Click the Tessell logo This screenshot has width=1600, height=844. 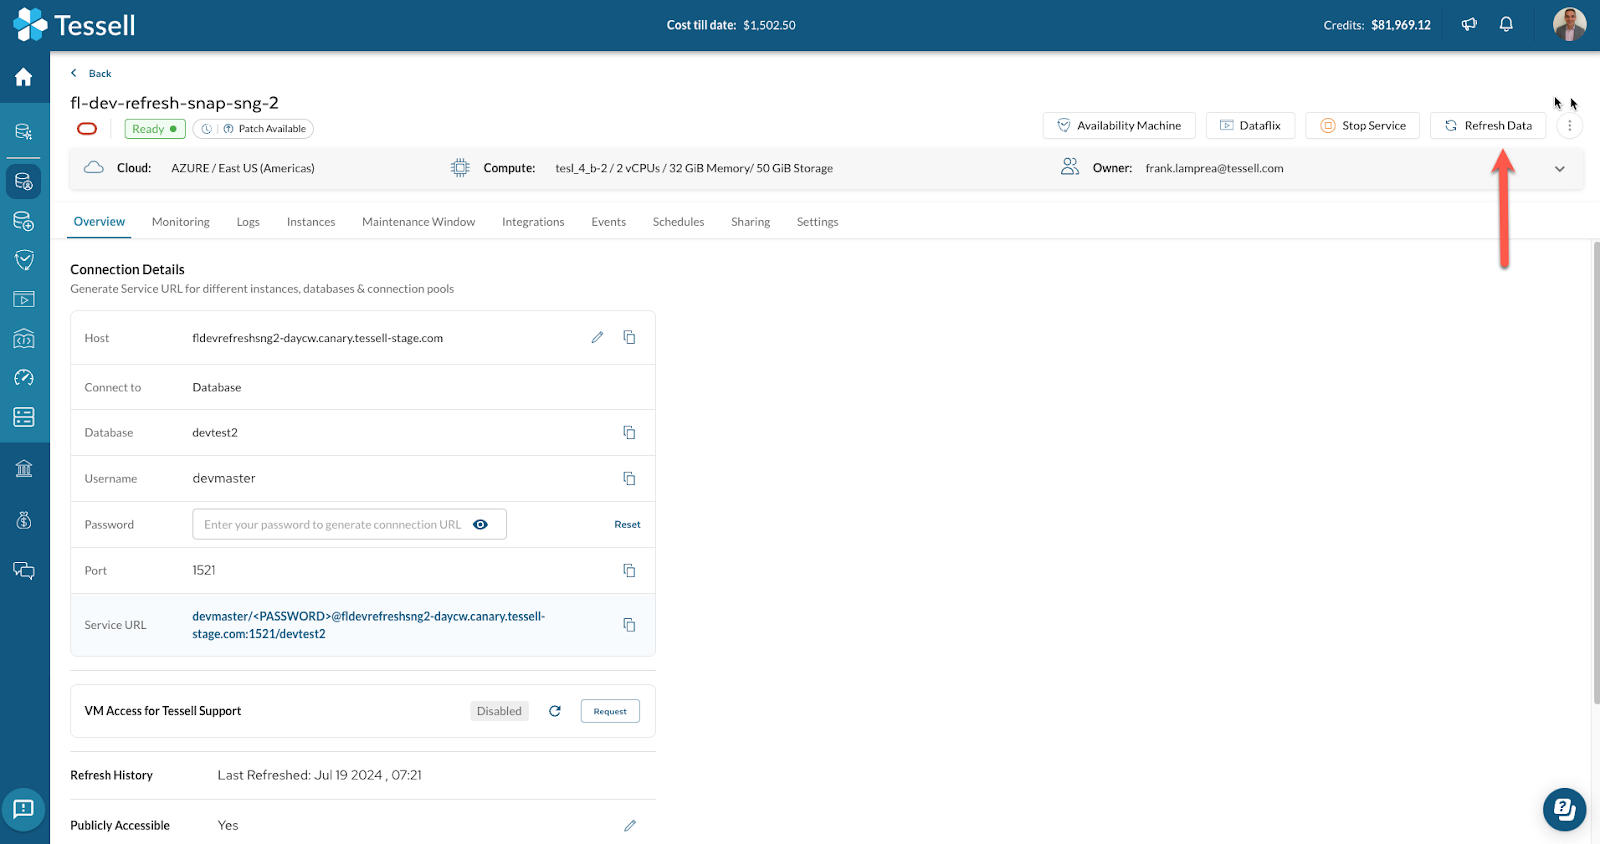coord(74,25)
